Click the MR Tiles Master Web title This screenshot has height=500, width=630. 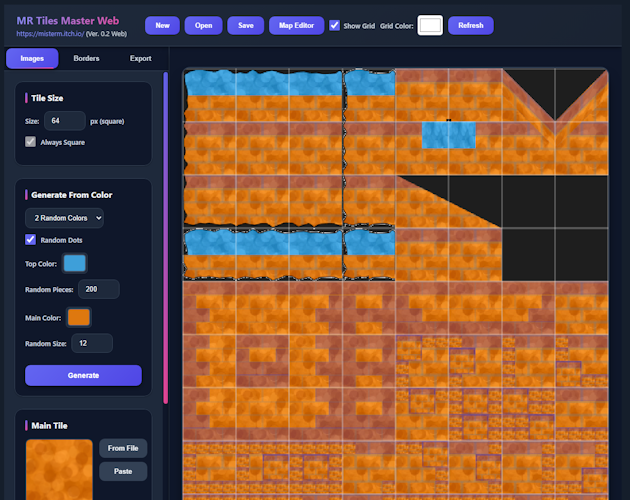point(68,21)
